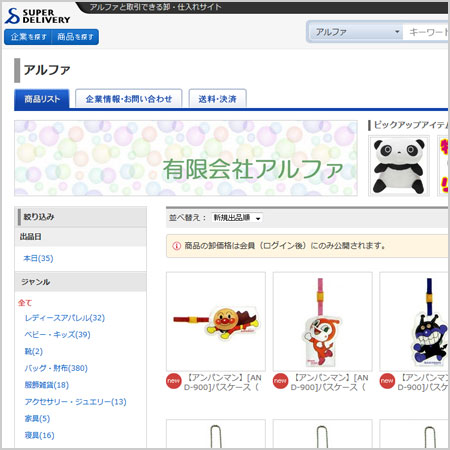Click new badge of first Anpanman product
450x450 pixels.
(174, 381)
